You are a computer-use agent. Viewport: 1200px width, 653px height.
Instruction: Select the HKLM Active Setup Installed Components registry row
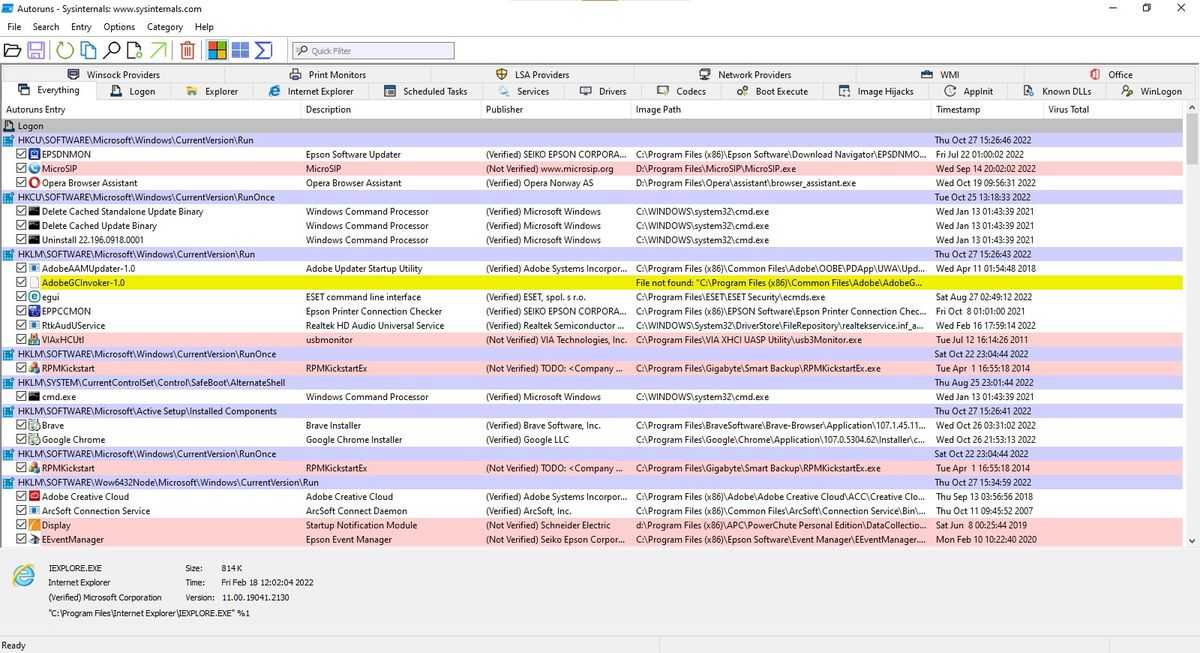coord(592,411)
